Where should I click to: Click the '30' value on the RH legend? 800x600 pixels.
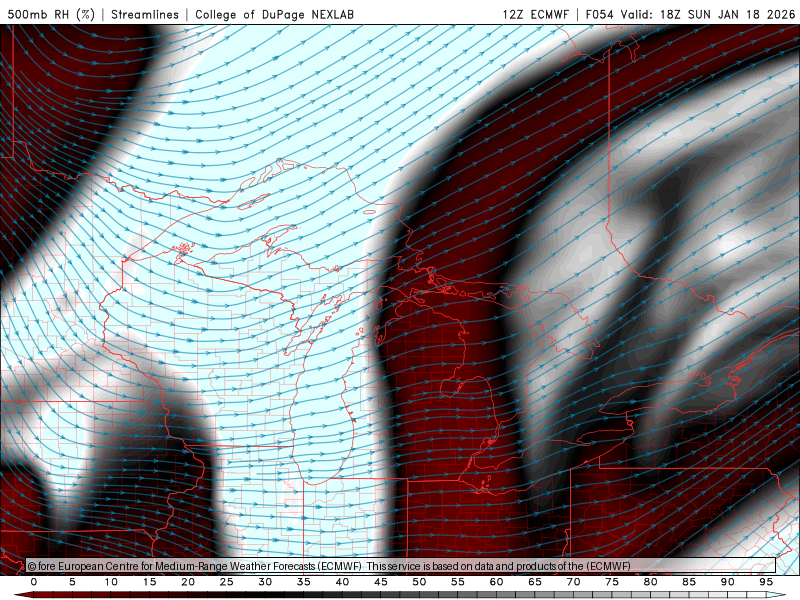(x=265, y=582)
